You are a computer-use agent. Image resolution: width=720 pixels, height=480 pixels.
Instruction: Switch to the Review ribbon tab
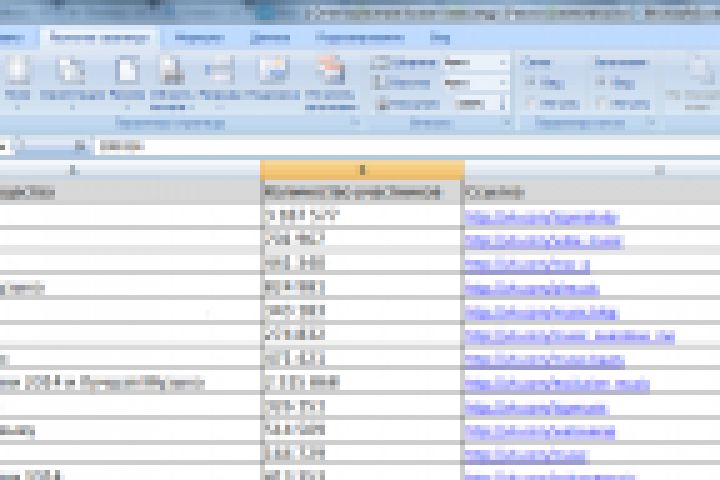point(360,38)
